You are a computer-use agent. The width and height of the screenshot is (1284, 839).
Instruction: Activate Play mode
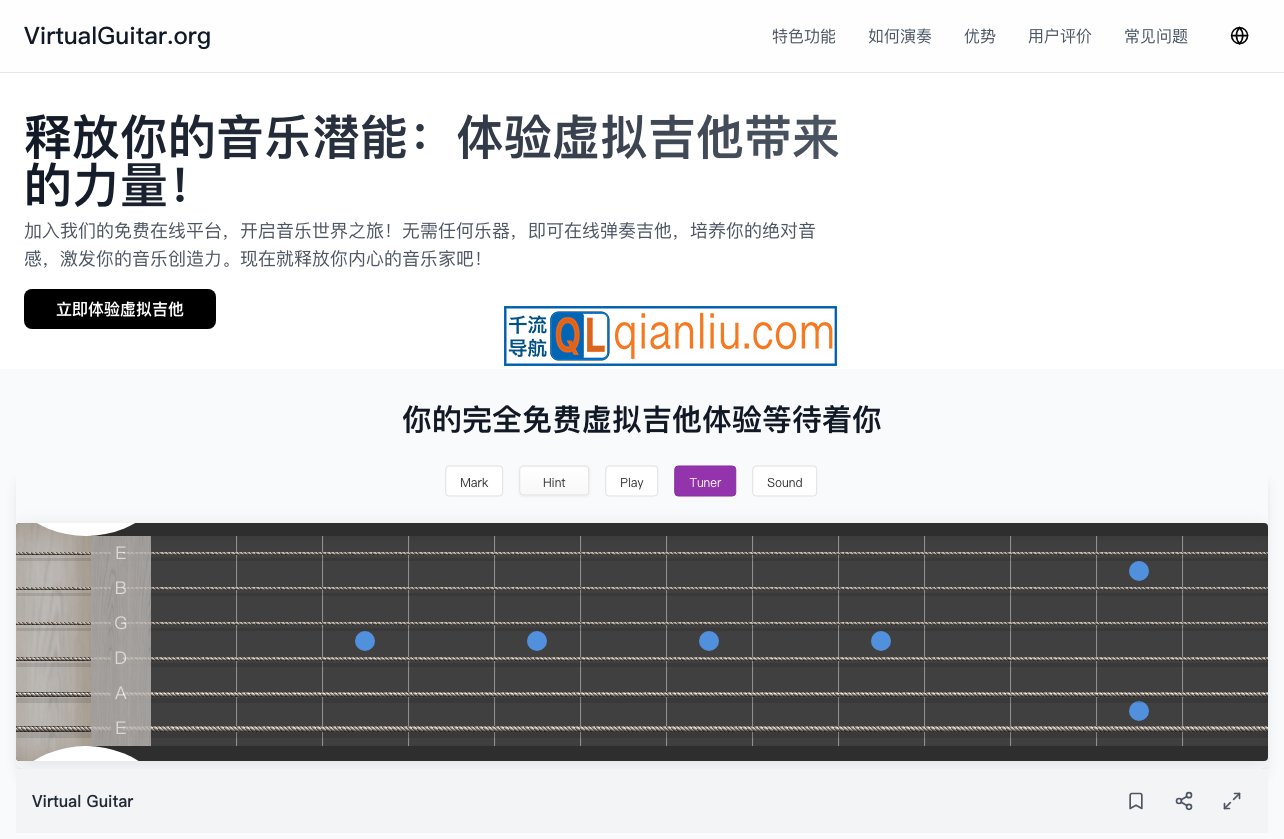click(x=631, y=481)
